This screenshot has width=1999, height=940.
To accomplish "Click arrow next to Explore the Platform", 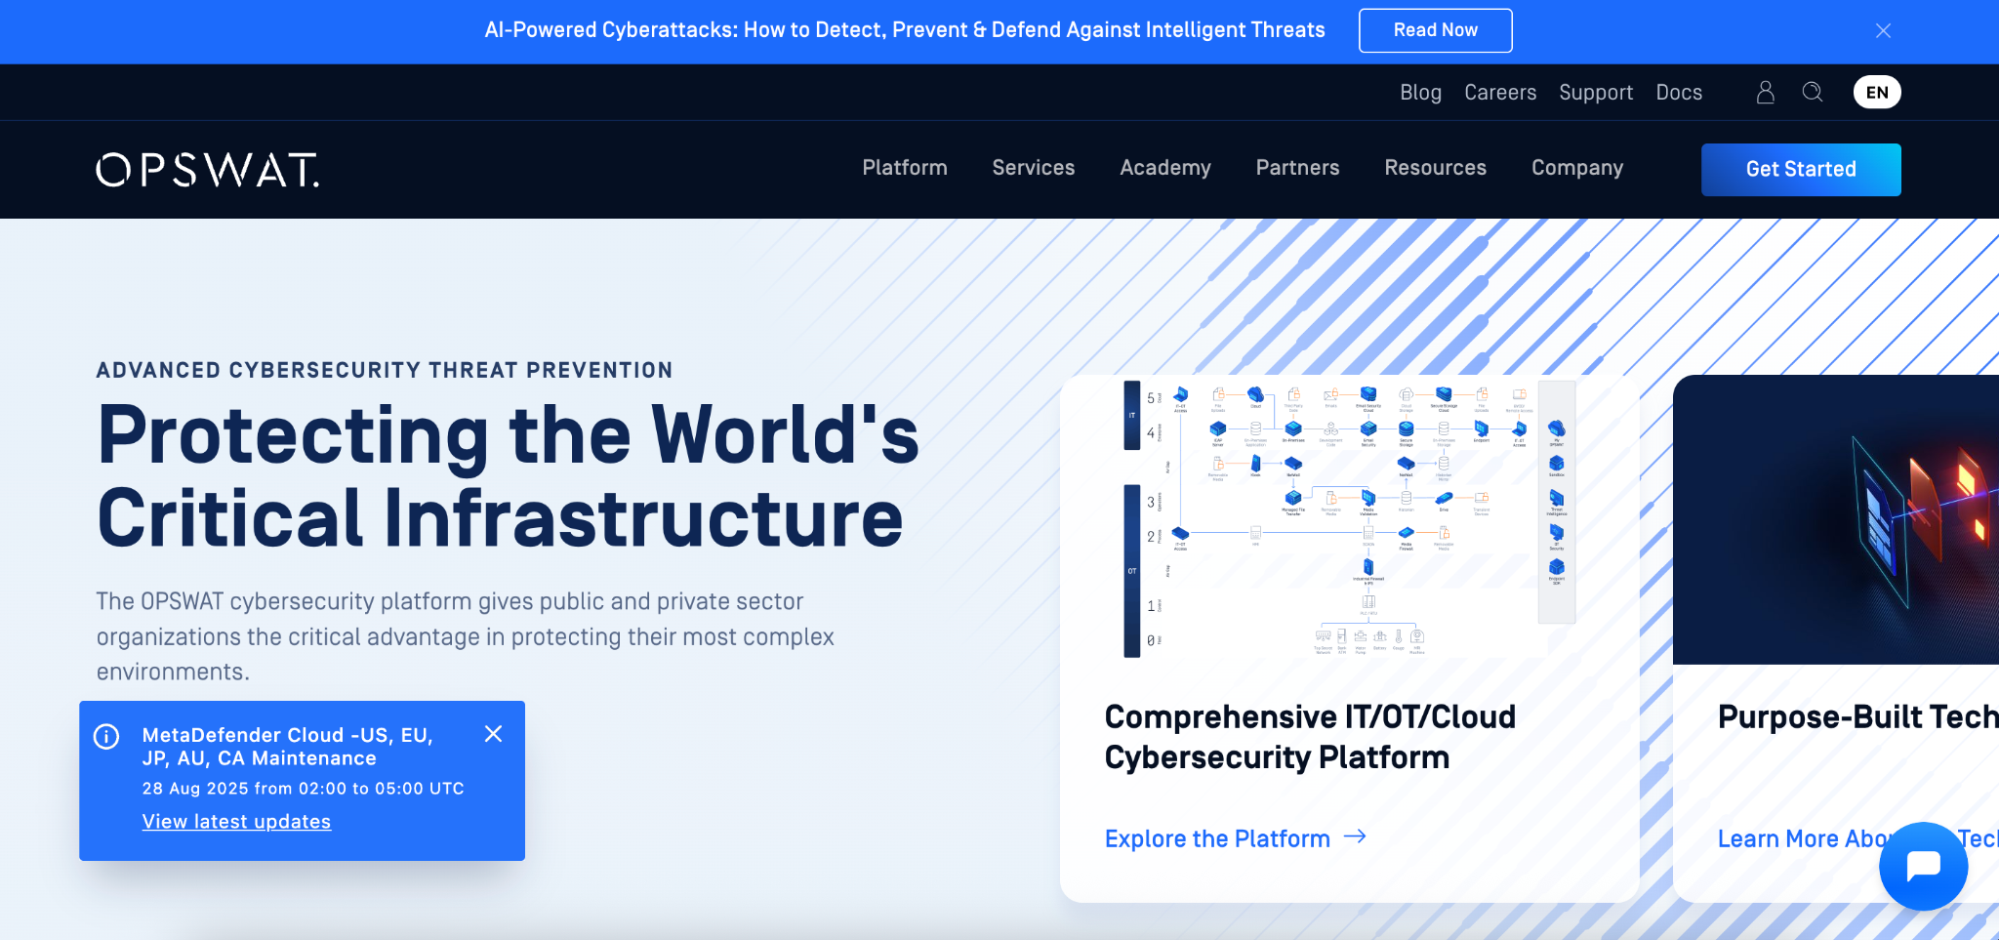I will pyautogui.click(x=1355, y=837).
